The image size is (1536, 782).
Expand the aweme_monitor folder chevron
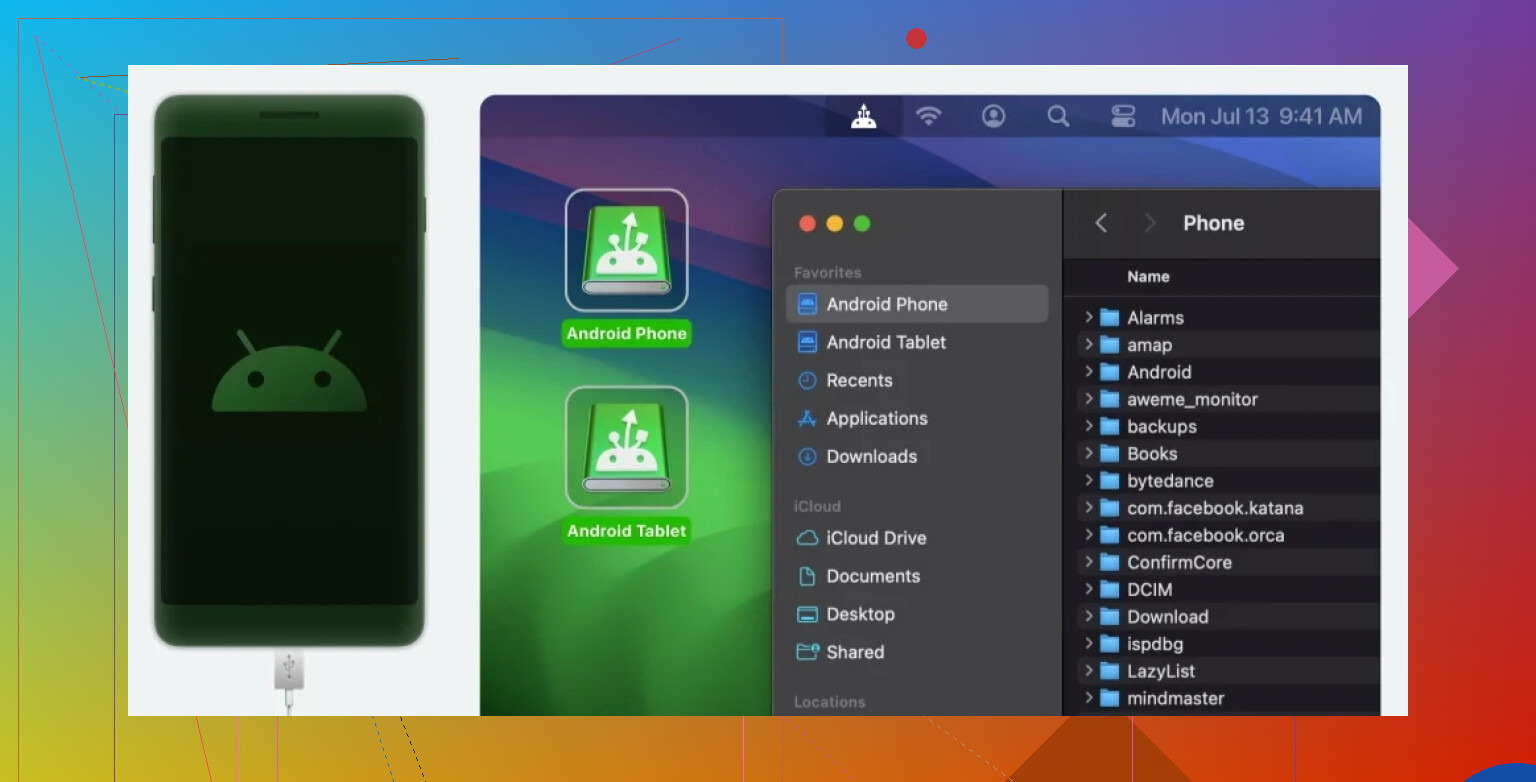click(x=1088, y=399)
